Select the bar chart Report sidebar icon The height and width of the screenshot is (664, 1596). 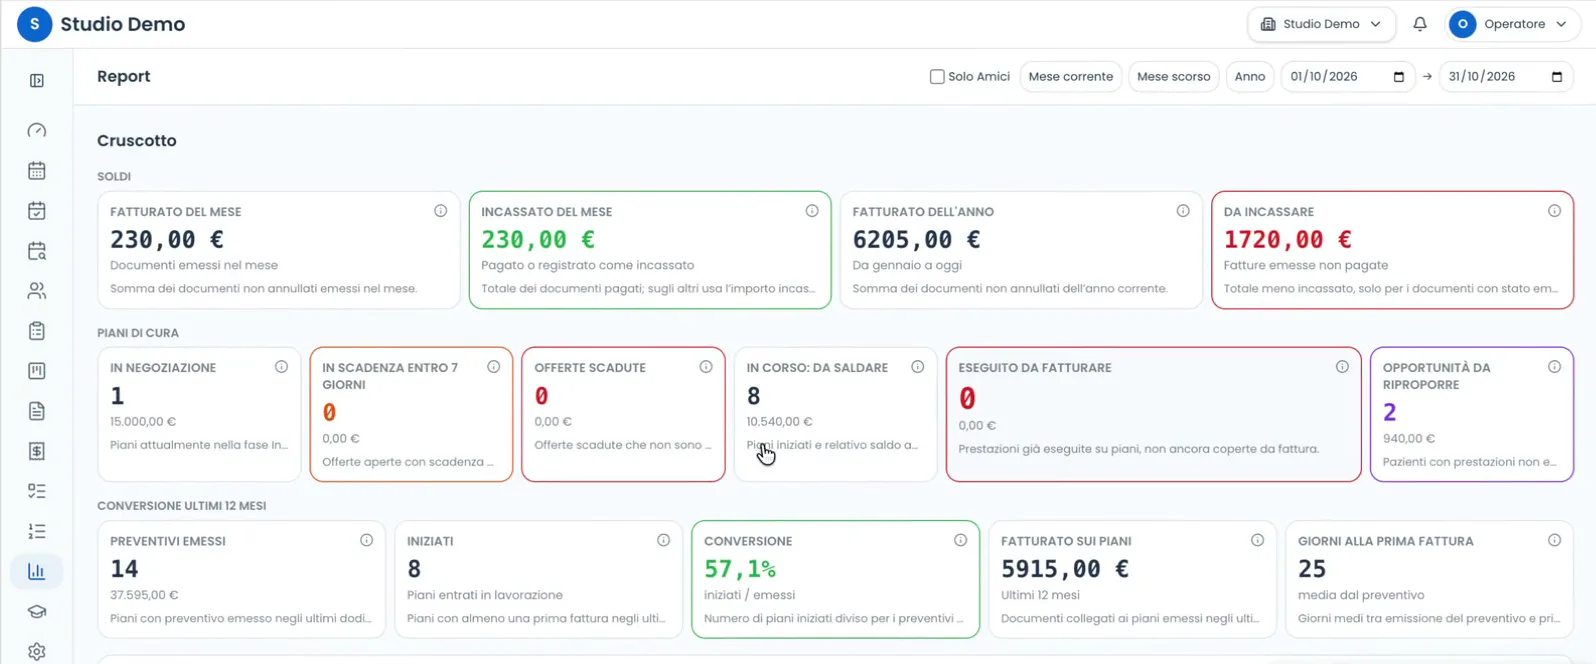37,572
